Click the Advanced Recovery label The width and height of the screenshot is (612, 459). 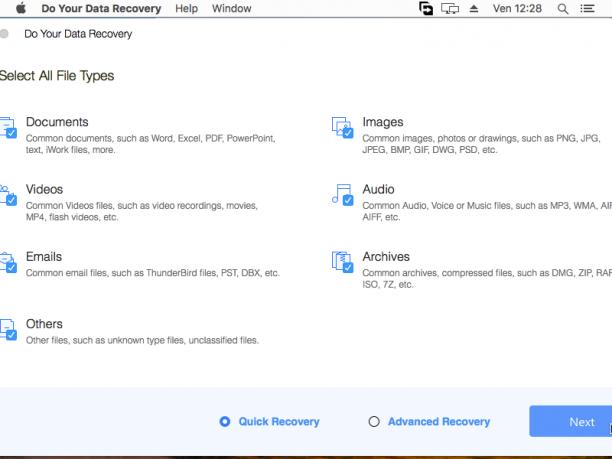[439, 422]
